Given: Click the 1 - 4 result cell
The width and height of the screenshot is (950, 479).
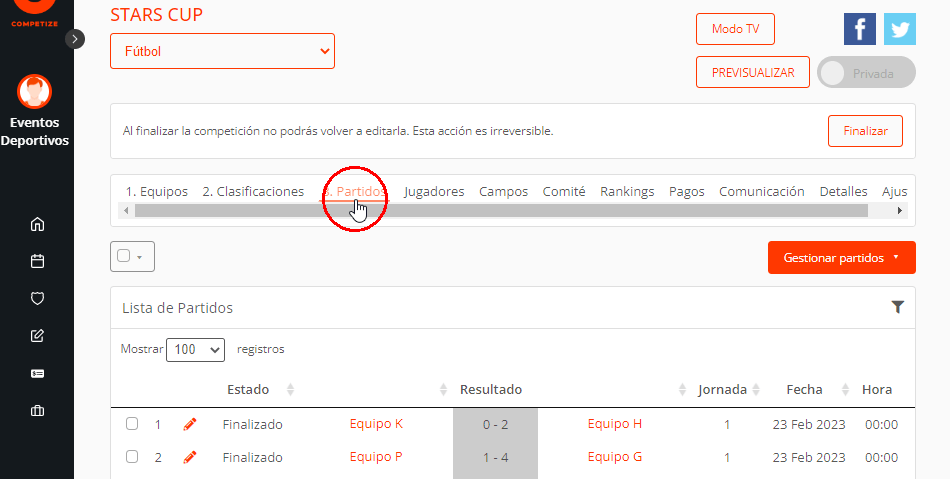Looking at the screenshot, I should coord(496,457).
